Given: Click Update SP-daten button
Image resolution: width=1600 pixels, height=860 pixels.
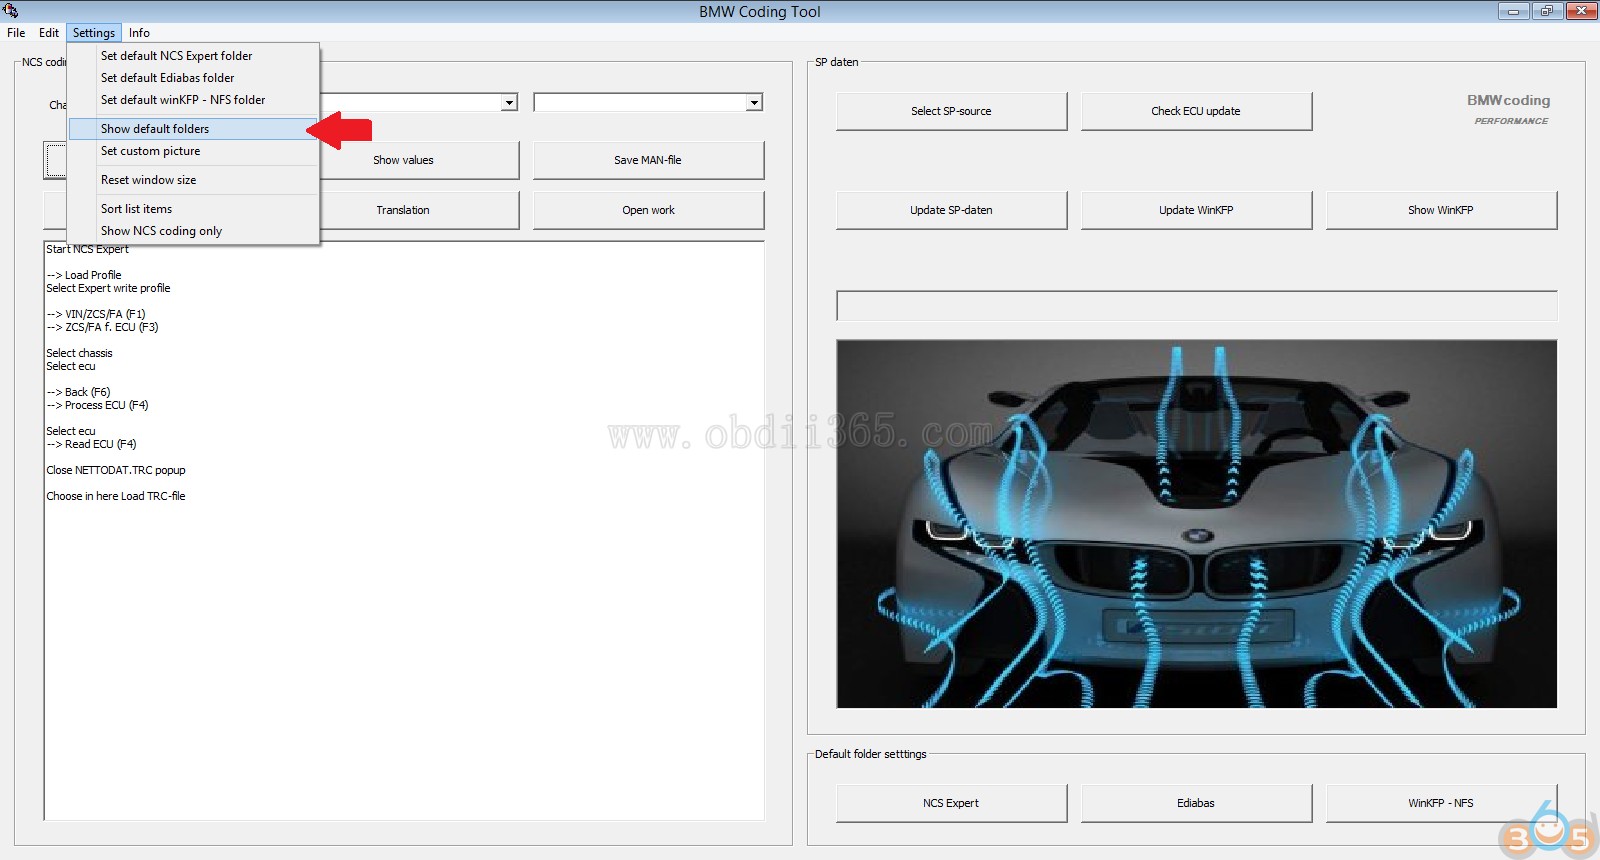Looking at the screenshot, I should click(951, 210).
